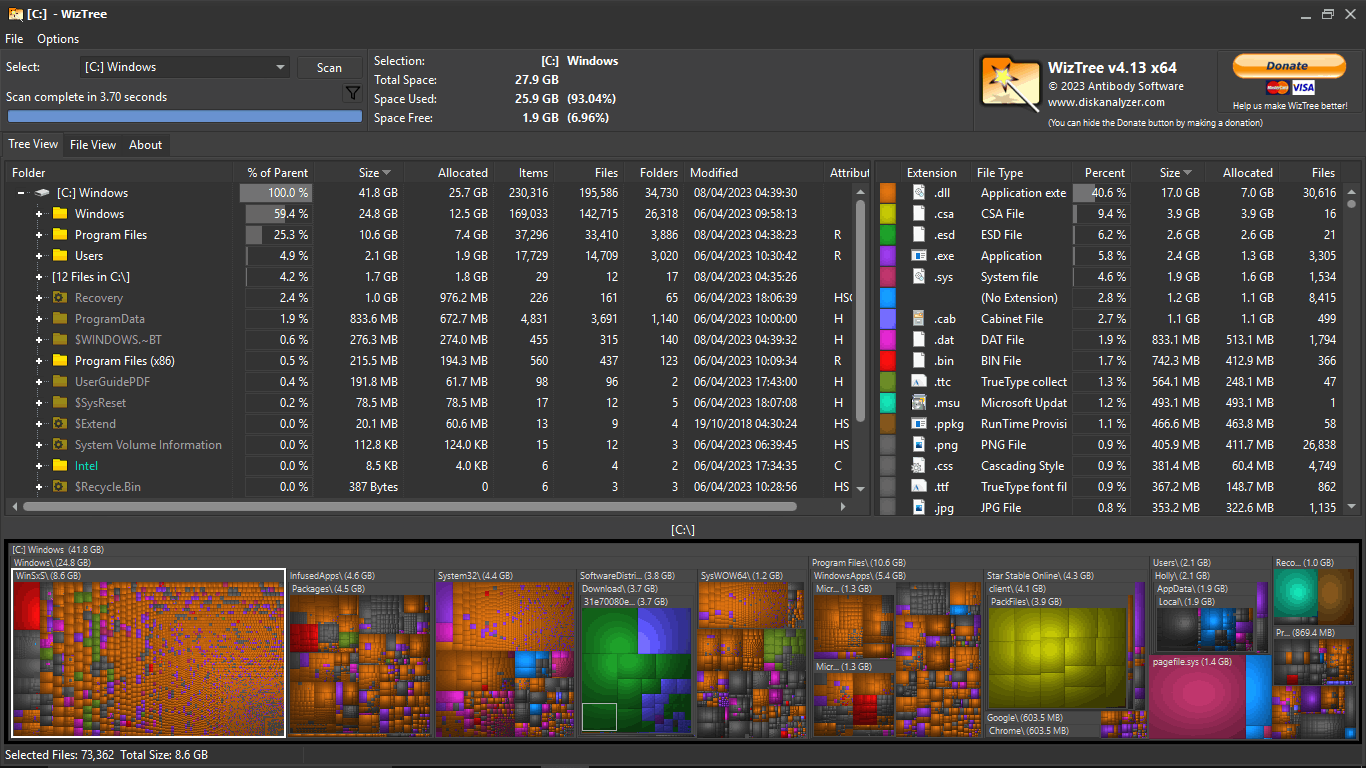Open the File menu
The width and height of the screenshot is (1366, 768).
tap(14, 39)
